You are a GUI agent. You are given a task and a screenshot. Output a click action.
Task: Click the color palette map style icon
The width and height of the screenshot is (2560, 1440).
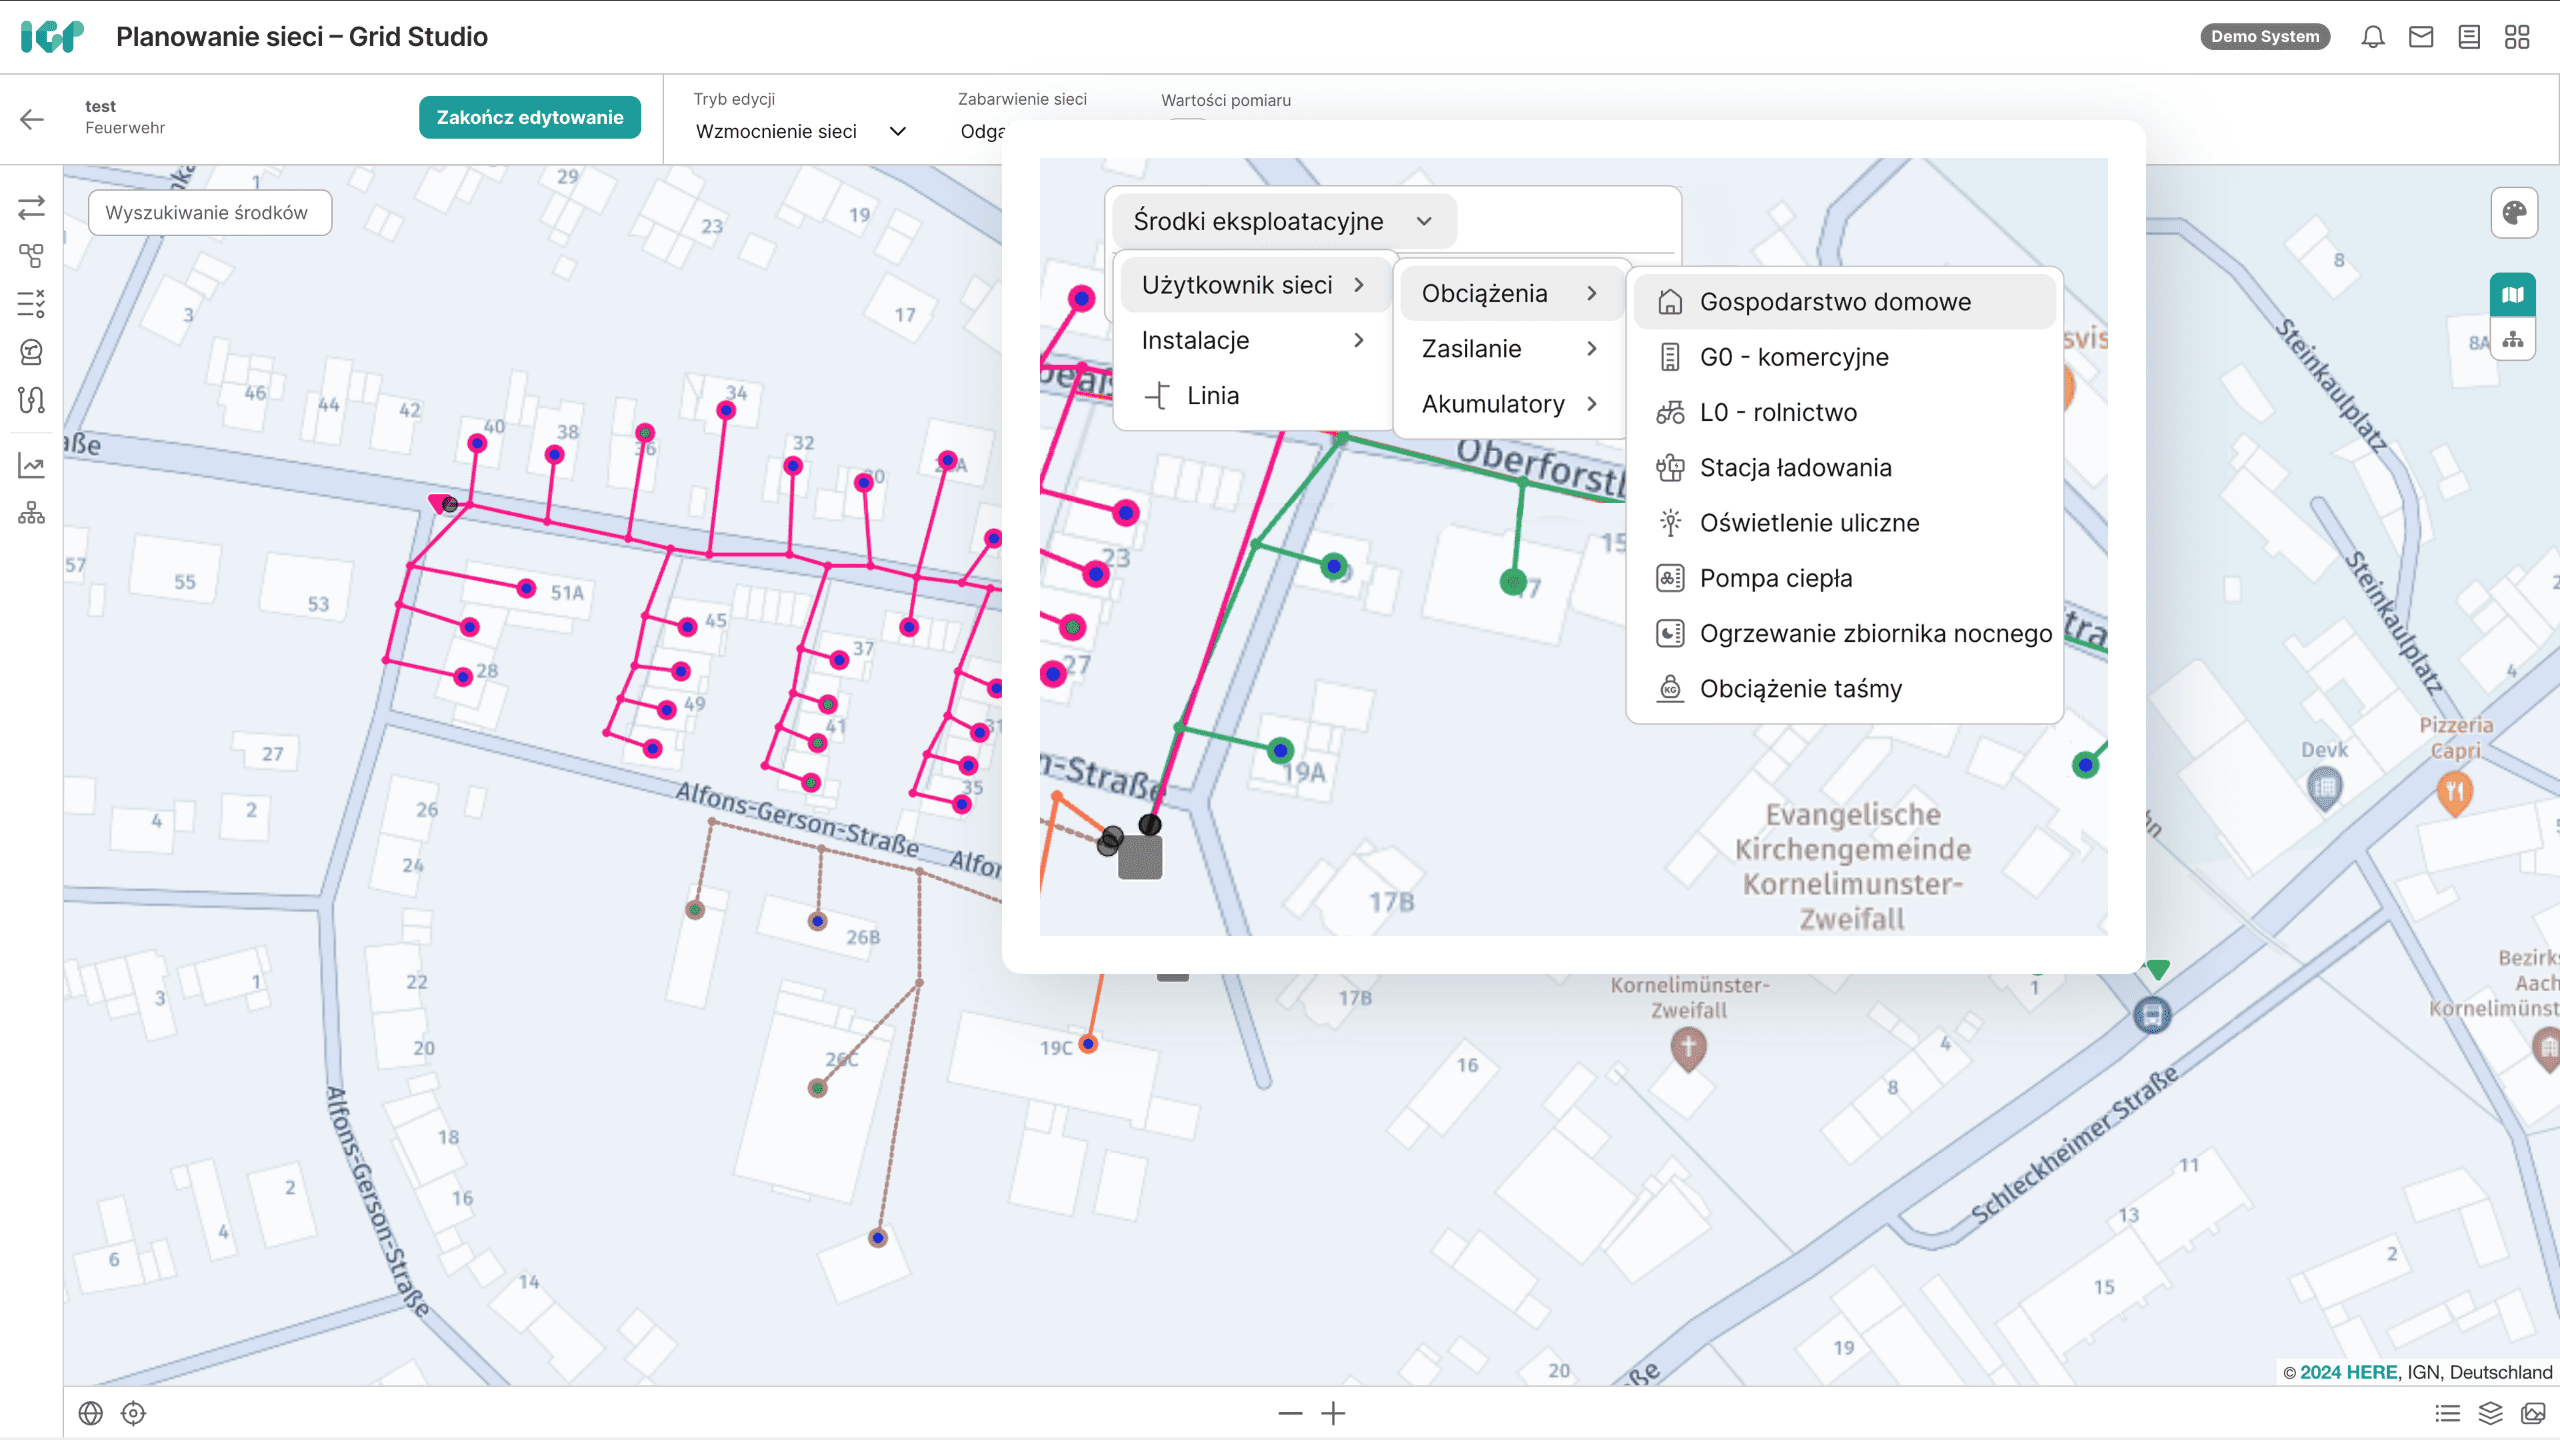point(2514,212)
